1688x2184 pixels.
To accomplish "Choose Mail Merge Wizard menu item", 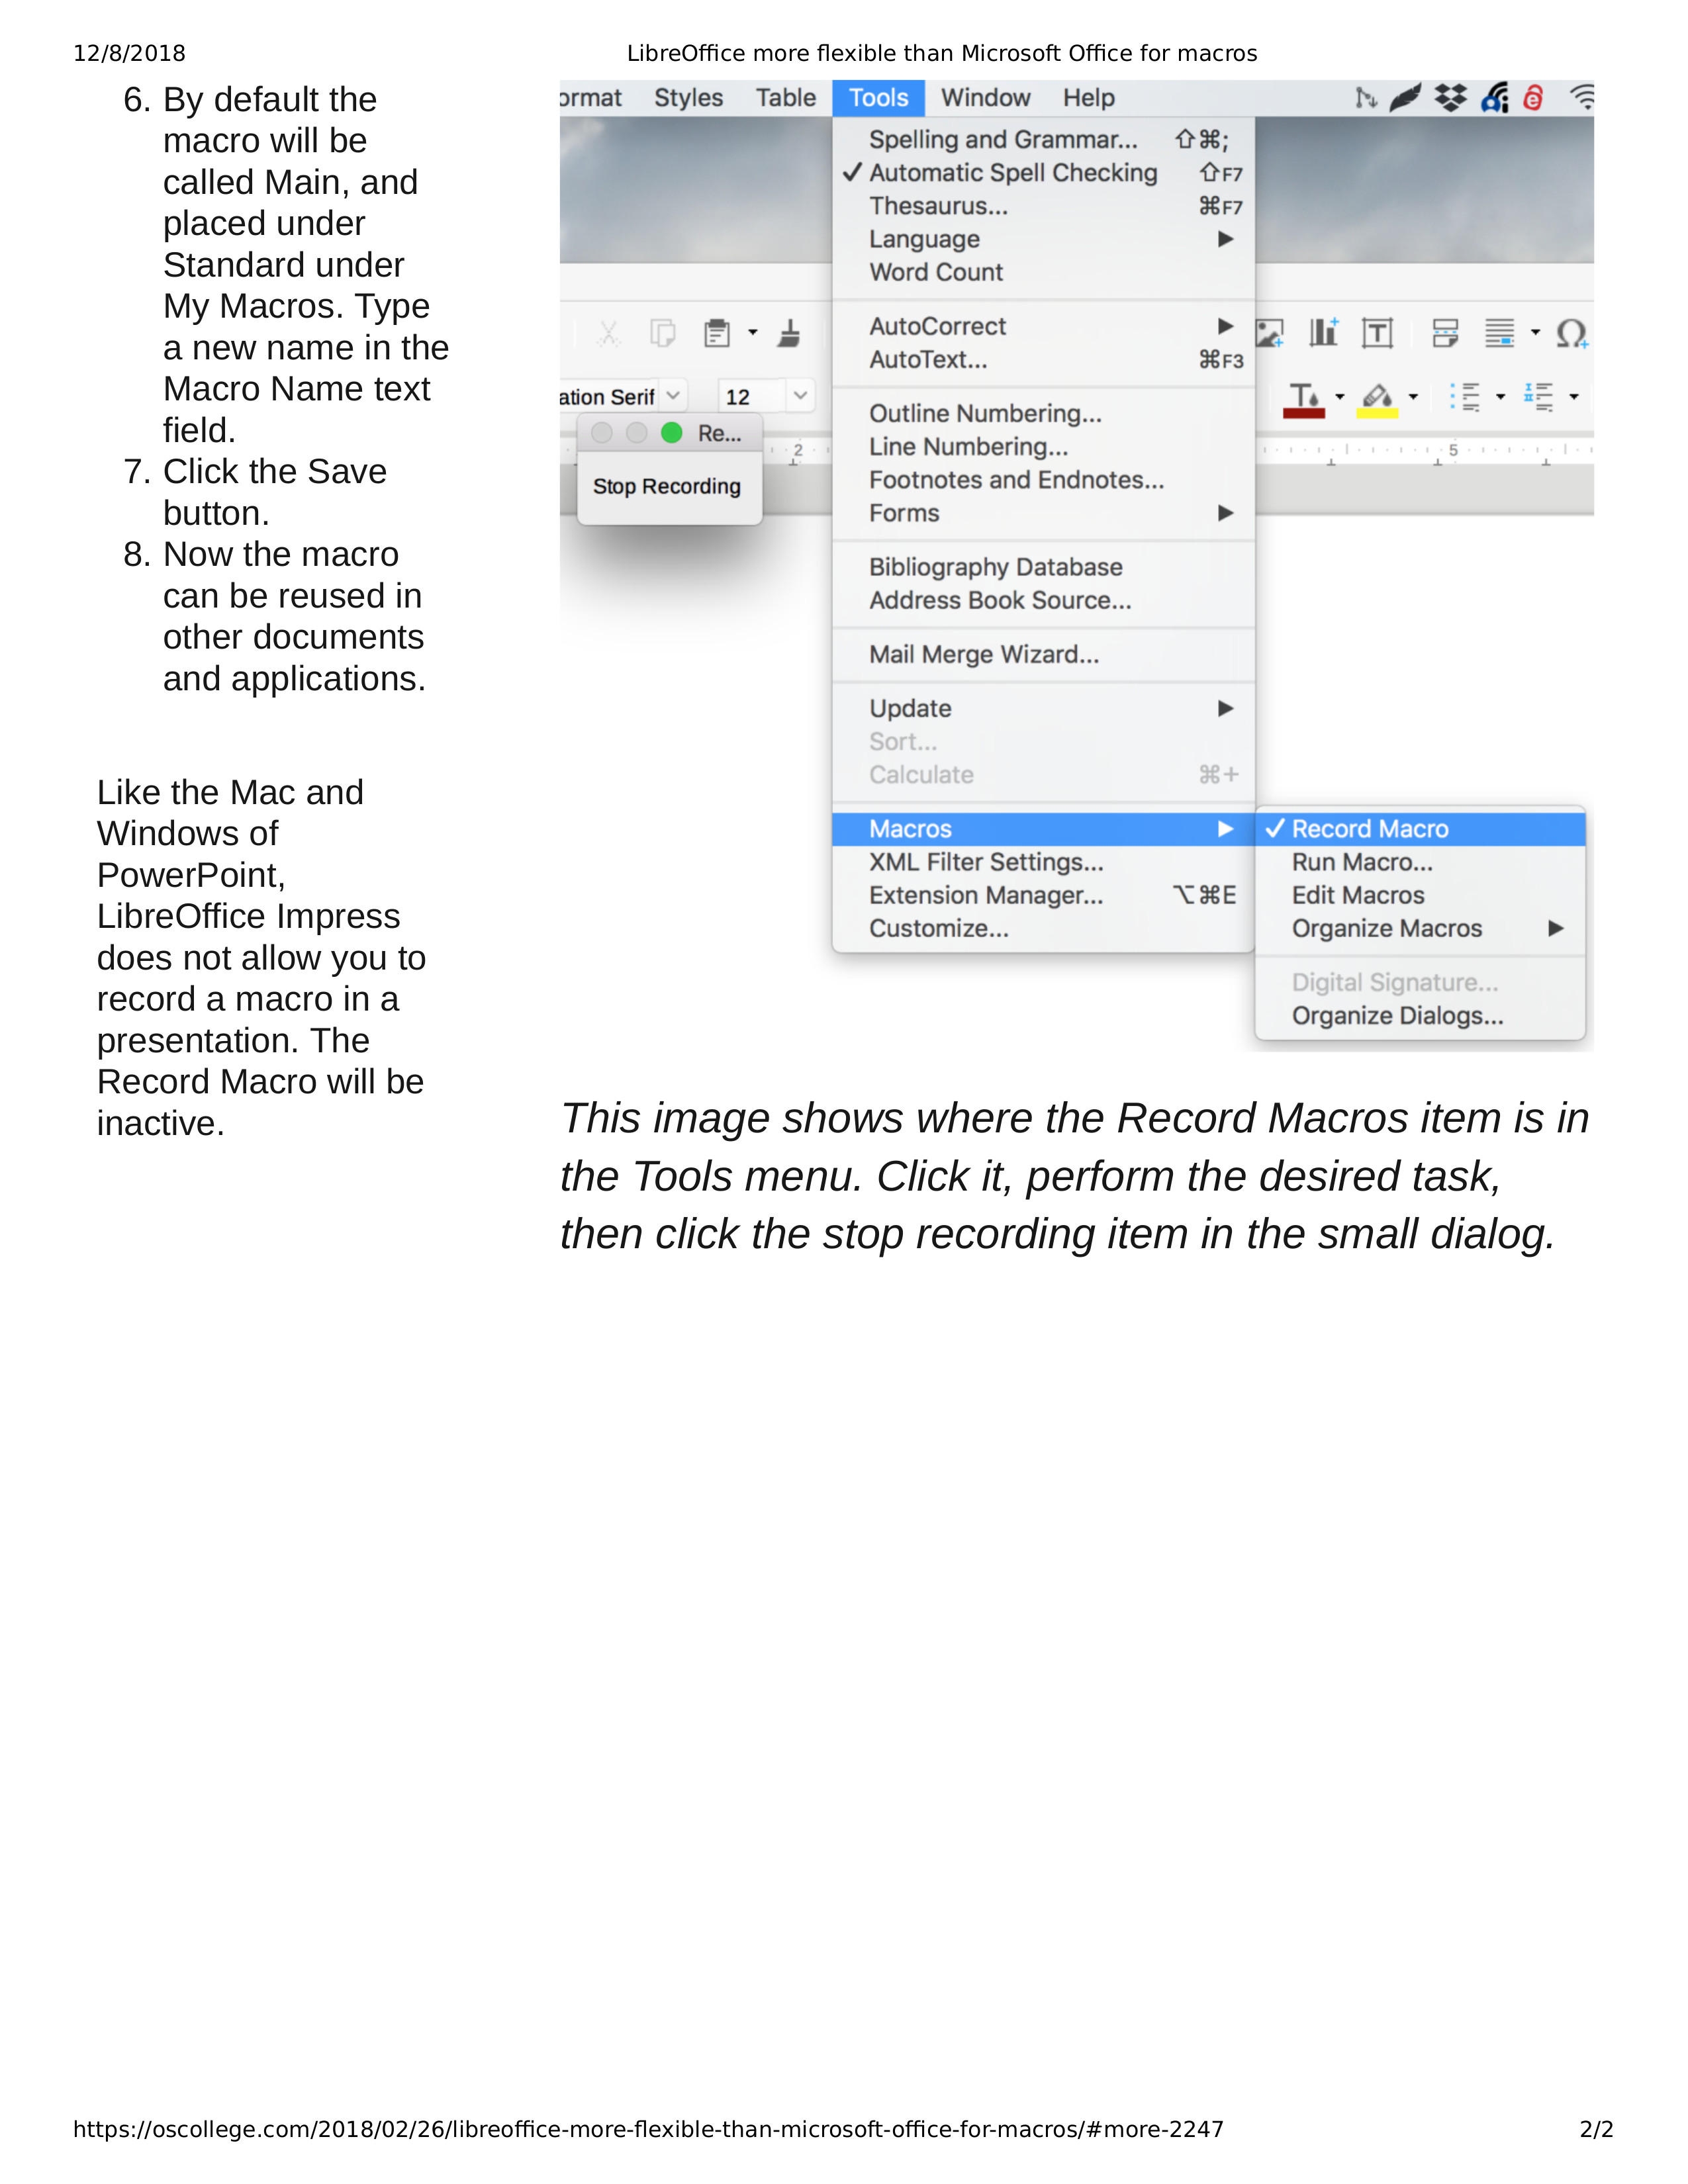I will click(1043, 654).
